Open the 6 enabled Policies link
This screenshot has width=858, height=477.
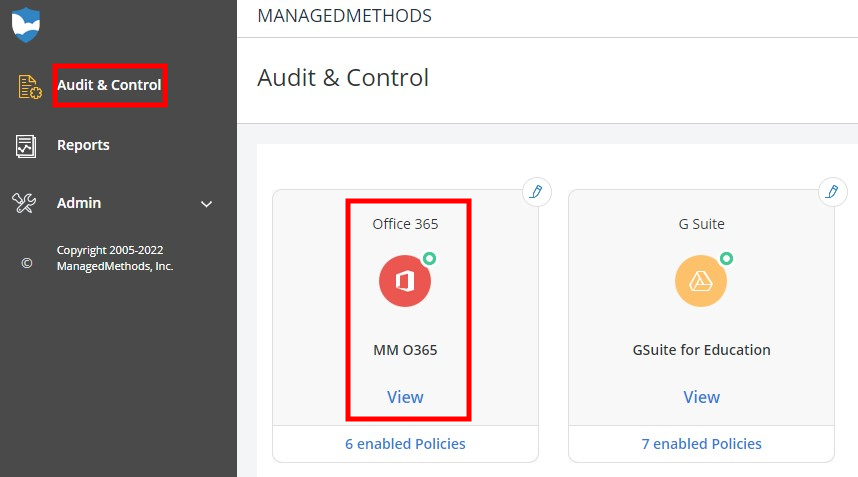pos(405,443)
